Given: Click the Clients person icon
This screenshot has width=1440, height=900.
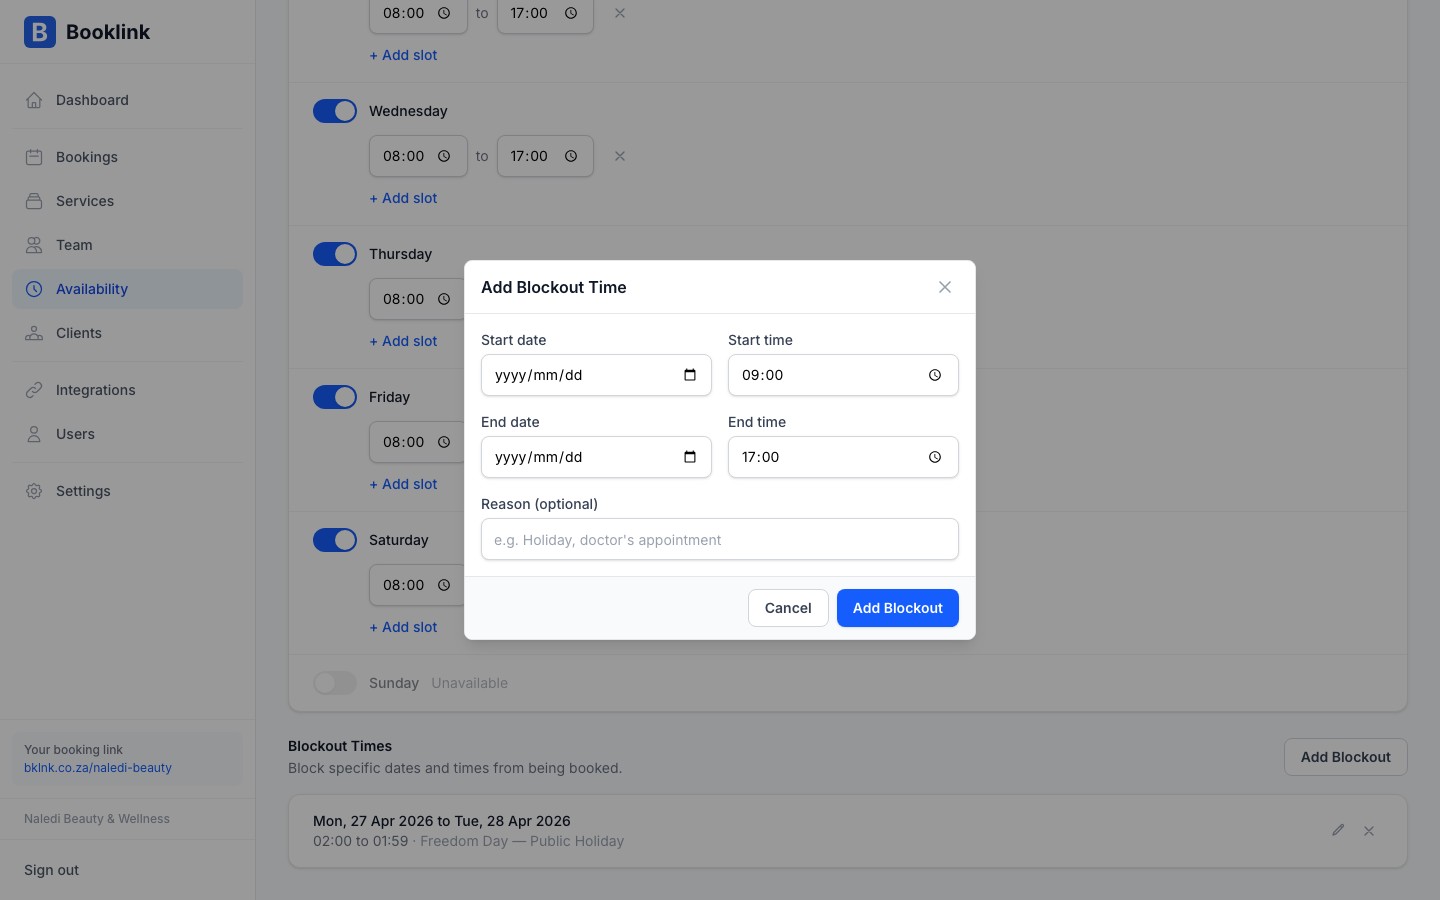Looking at the screenshot, I should coord(34,333).
